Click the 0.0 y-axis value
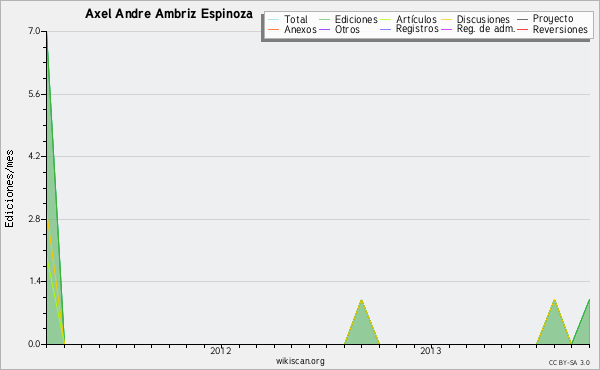This screenshot has width=600, height=370. click(34, 344)
